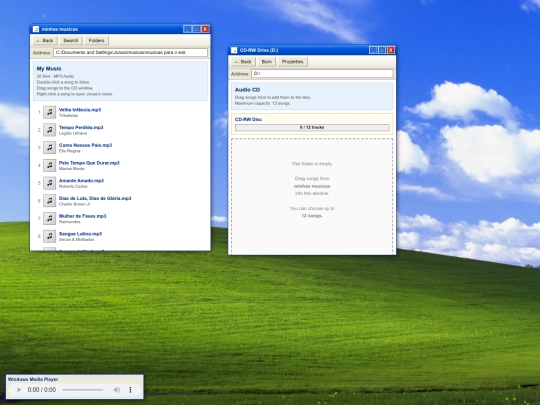Click the minhas musicas address field
This screenshot has height=405, width=540.
[x=131, y=52]
